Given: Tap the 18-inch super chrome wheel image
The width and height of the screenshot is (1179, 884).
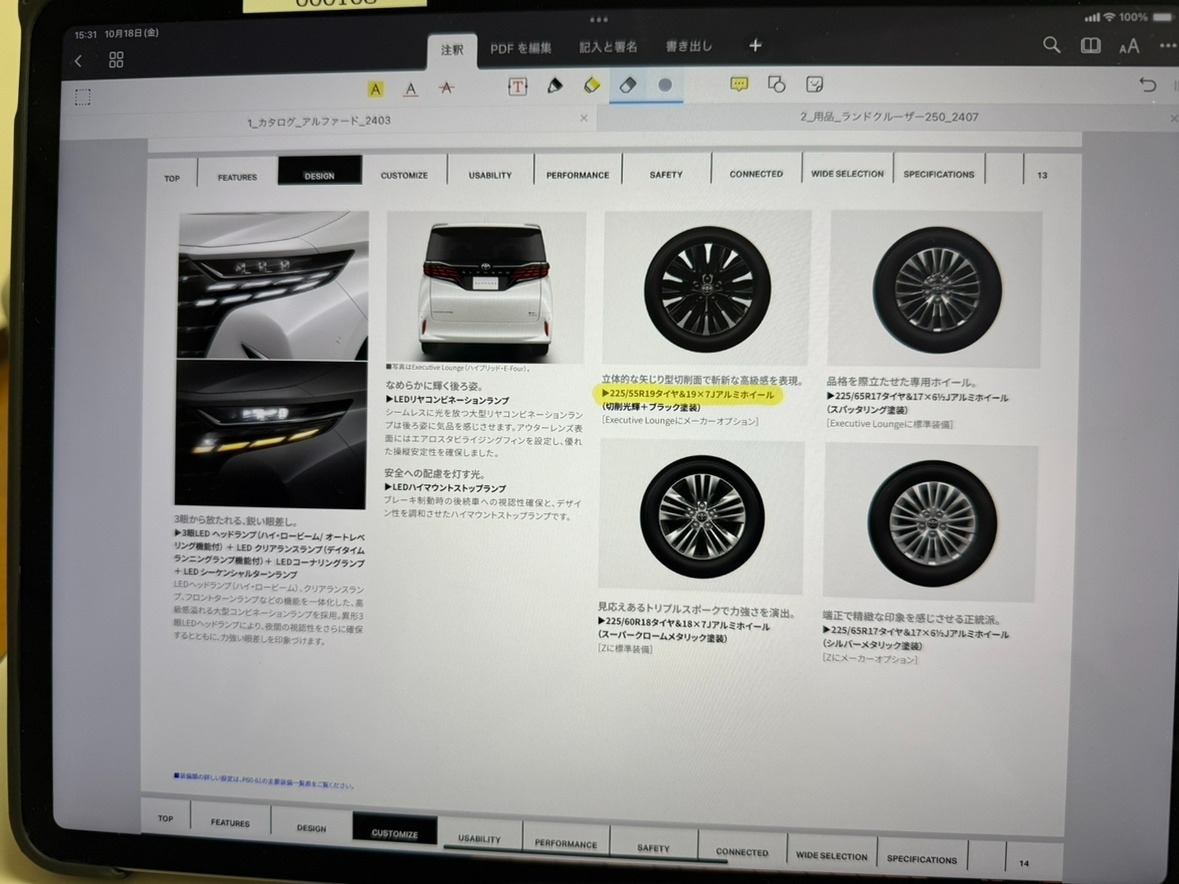Looking at the screenshot, I should point(702,516).
